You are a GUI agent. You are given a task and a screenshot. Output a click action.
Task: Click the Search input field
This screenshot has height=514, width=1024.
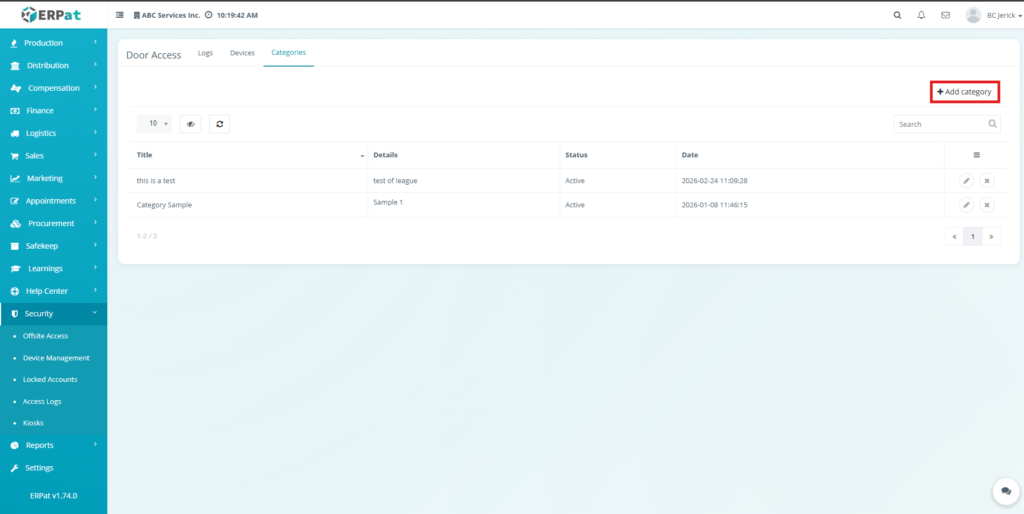pyautogui.click(x=940, y=124)
